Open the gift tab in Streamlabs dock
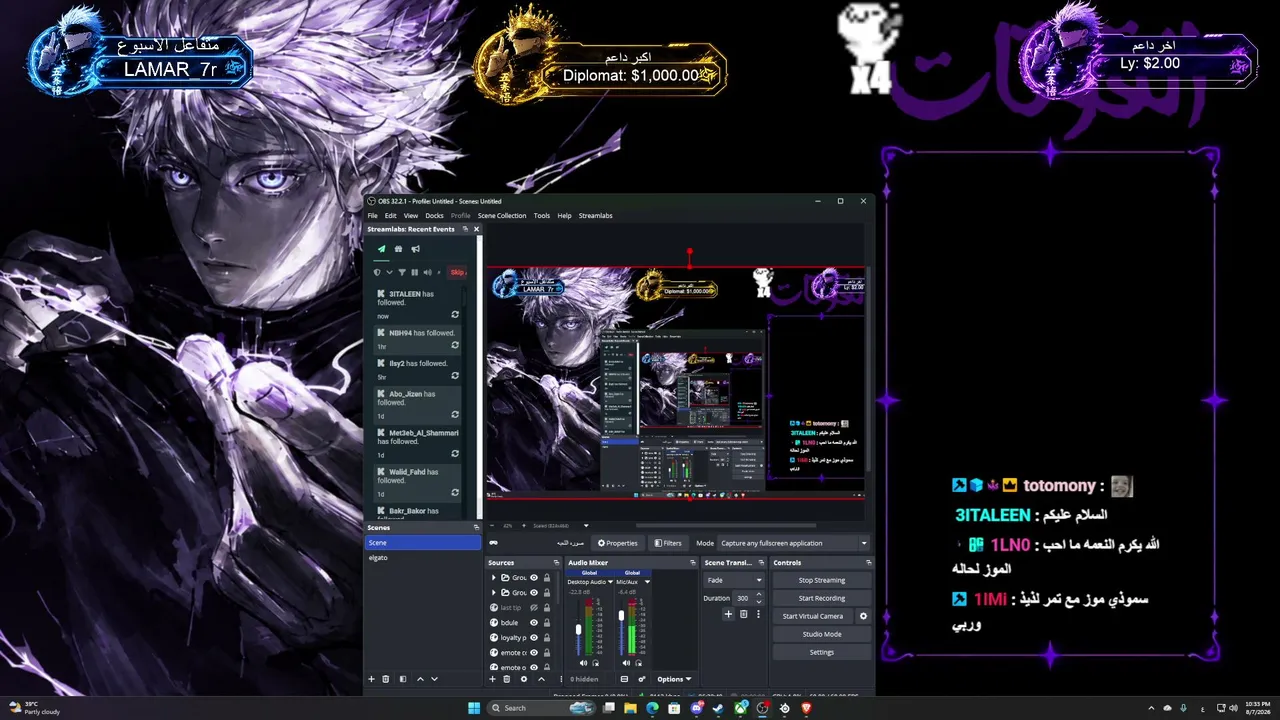The height and width of the screenshot is (720, 1280). (398, 249)
